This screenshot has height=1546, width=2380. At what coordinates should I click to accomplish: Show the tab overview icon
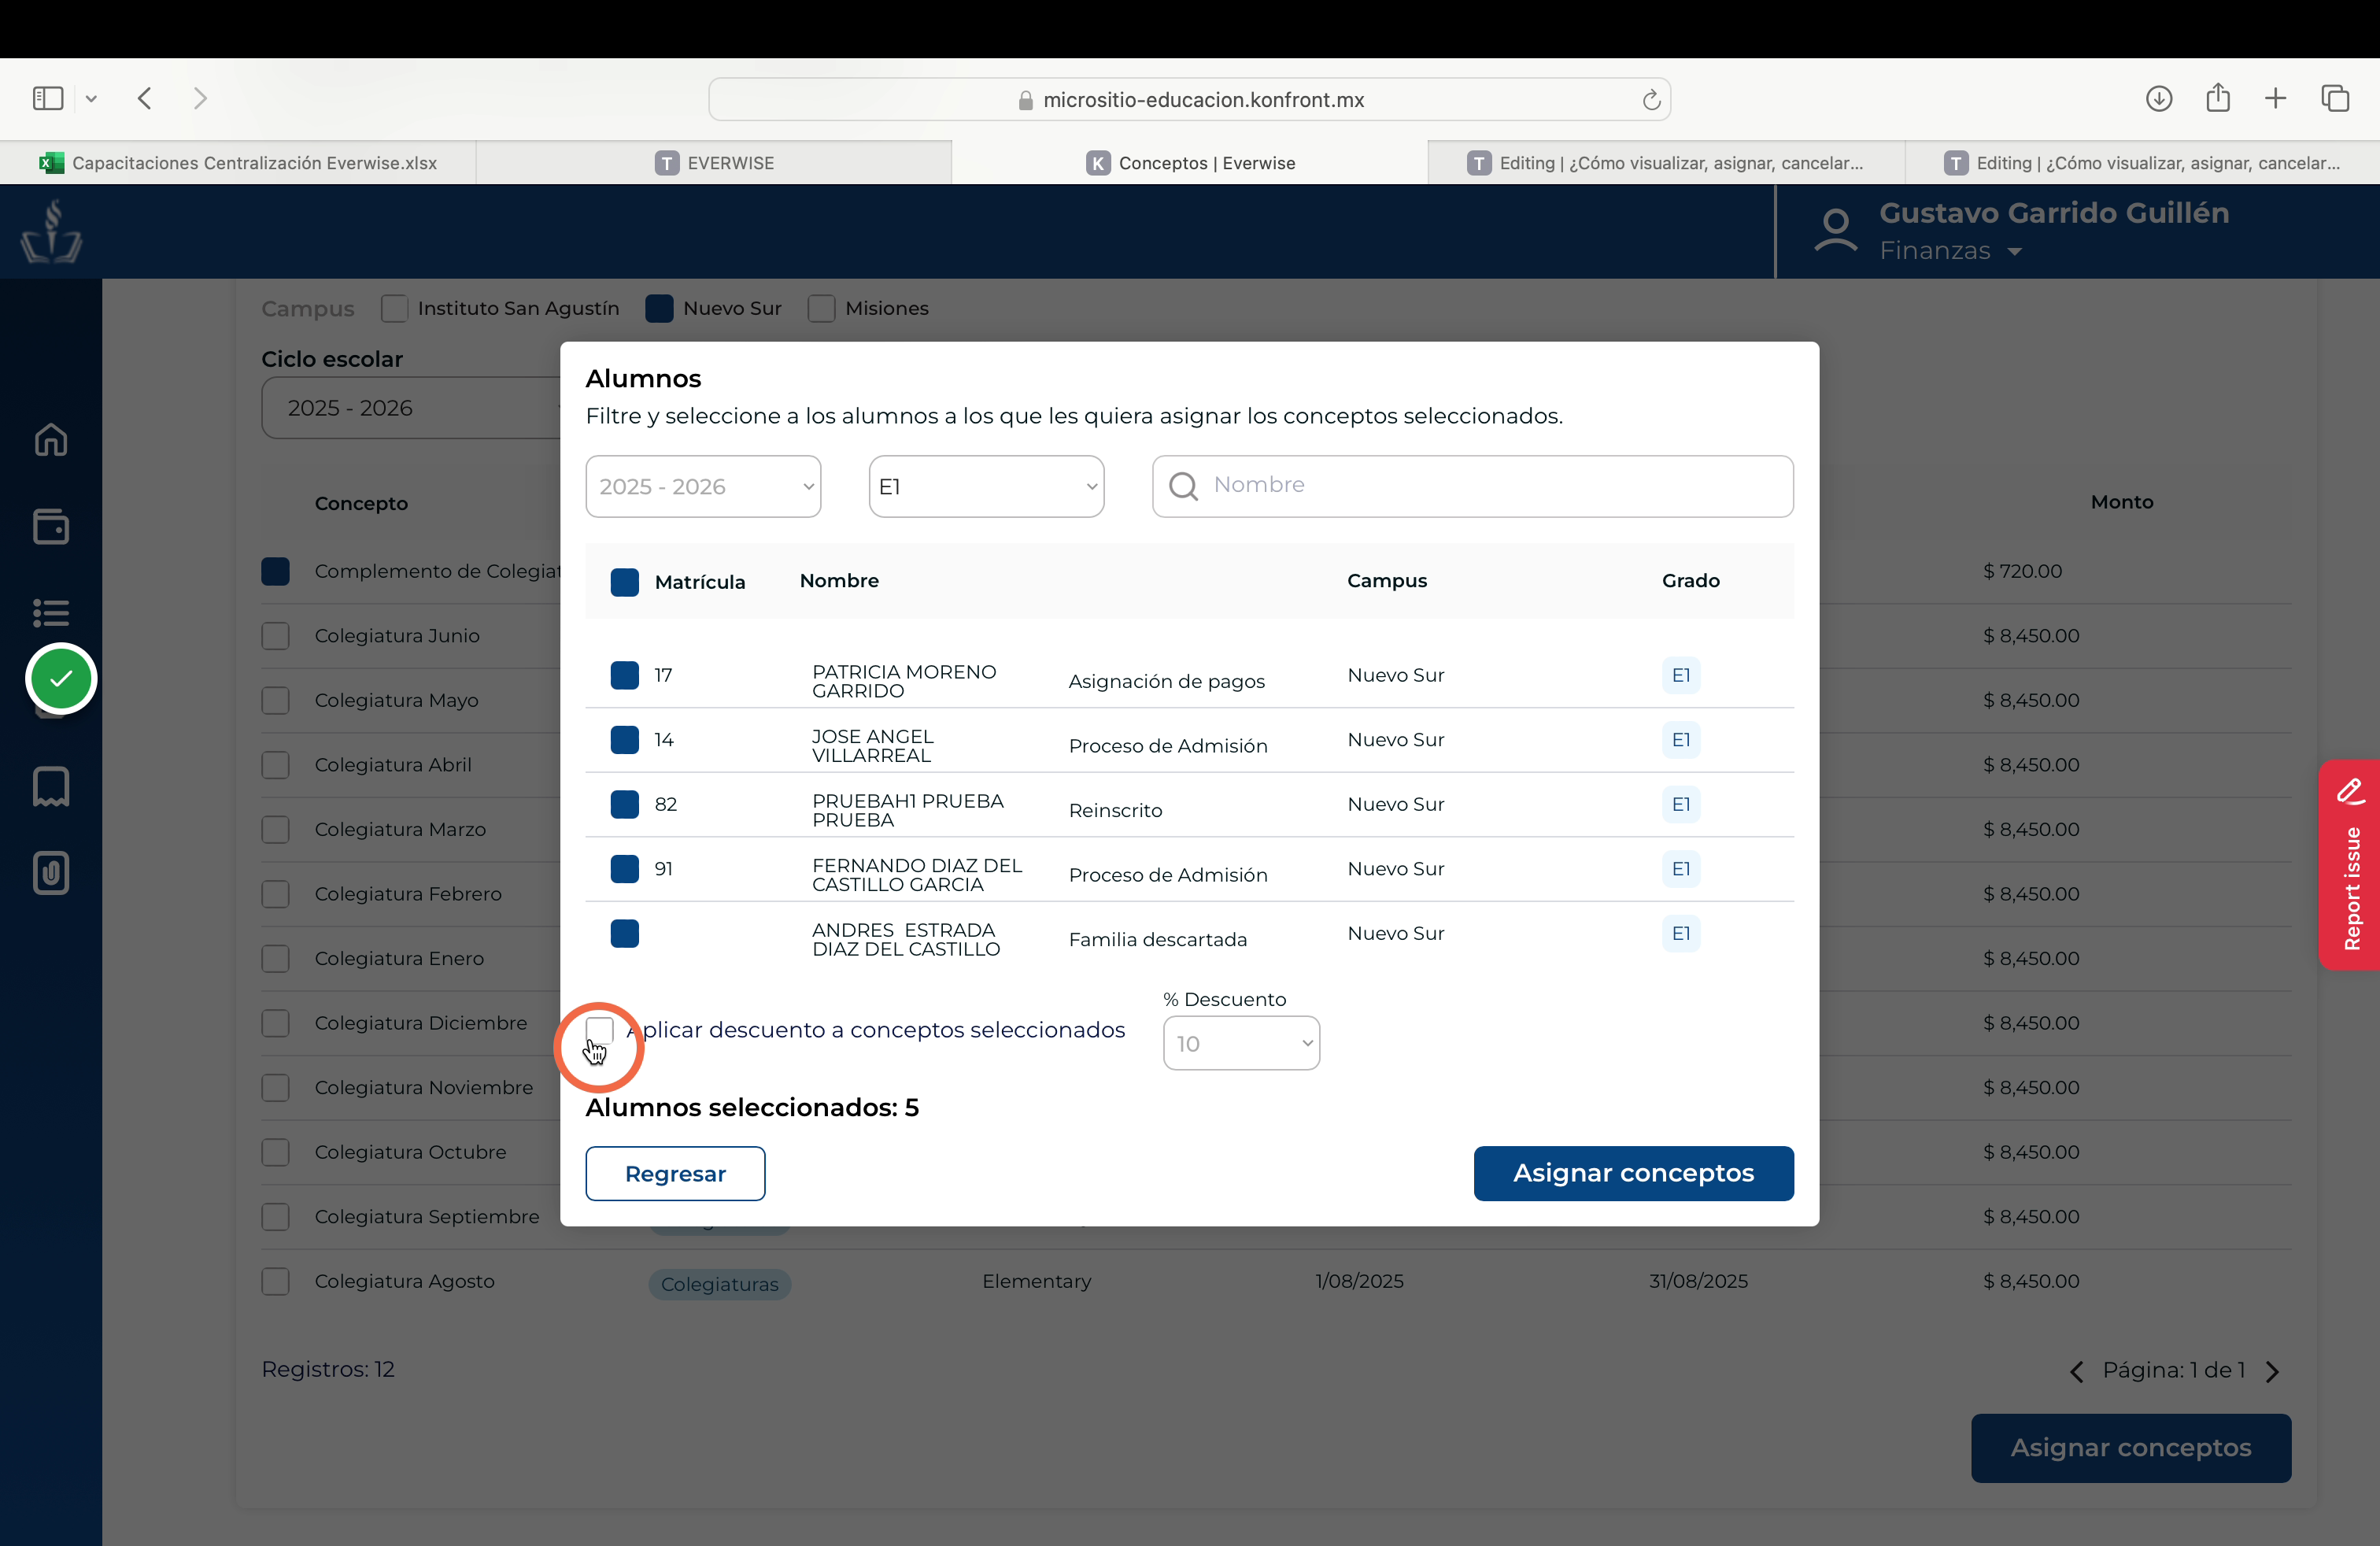coord(2335,98)
